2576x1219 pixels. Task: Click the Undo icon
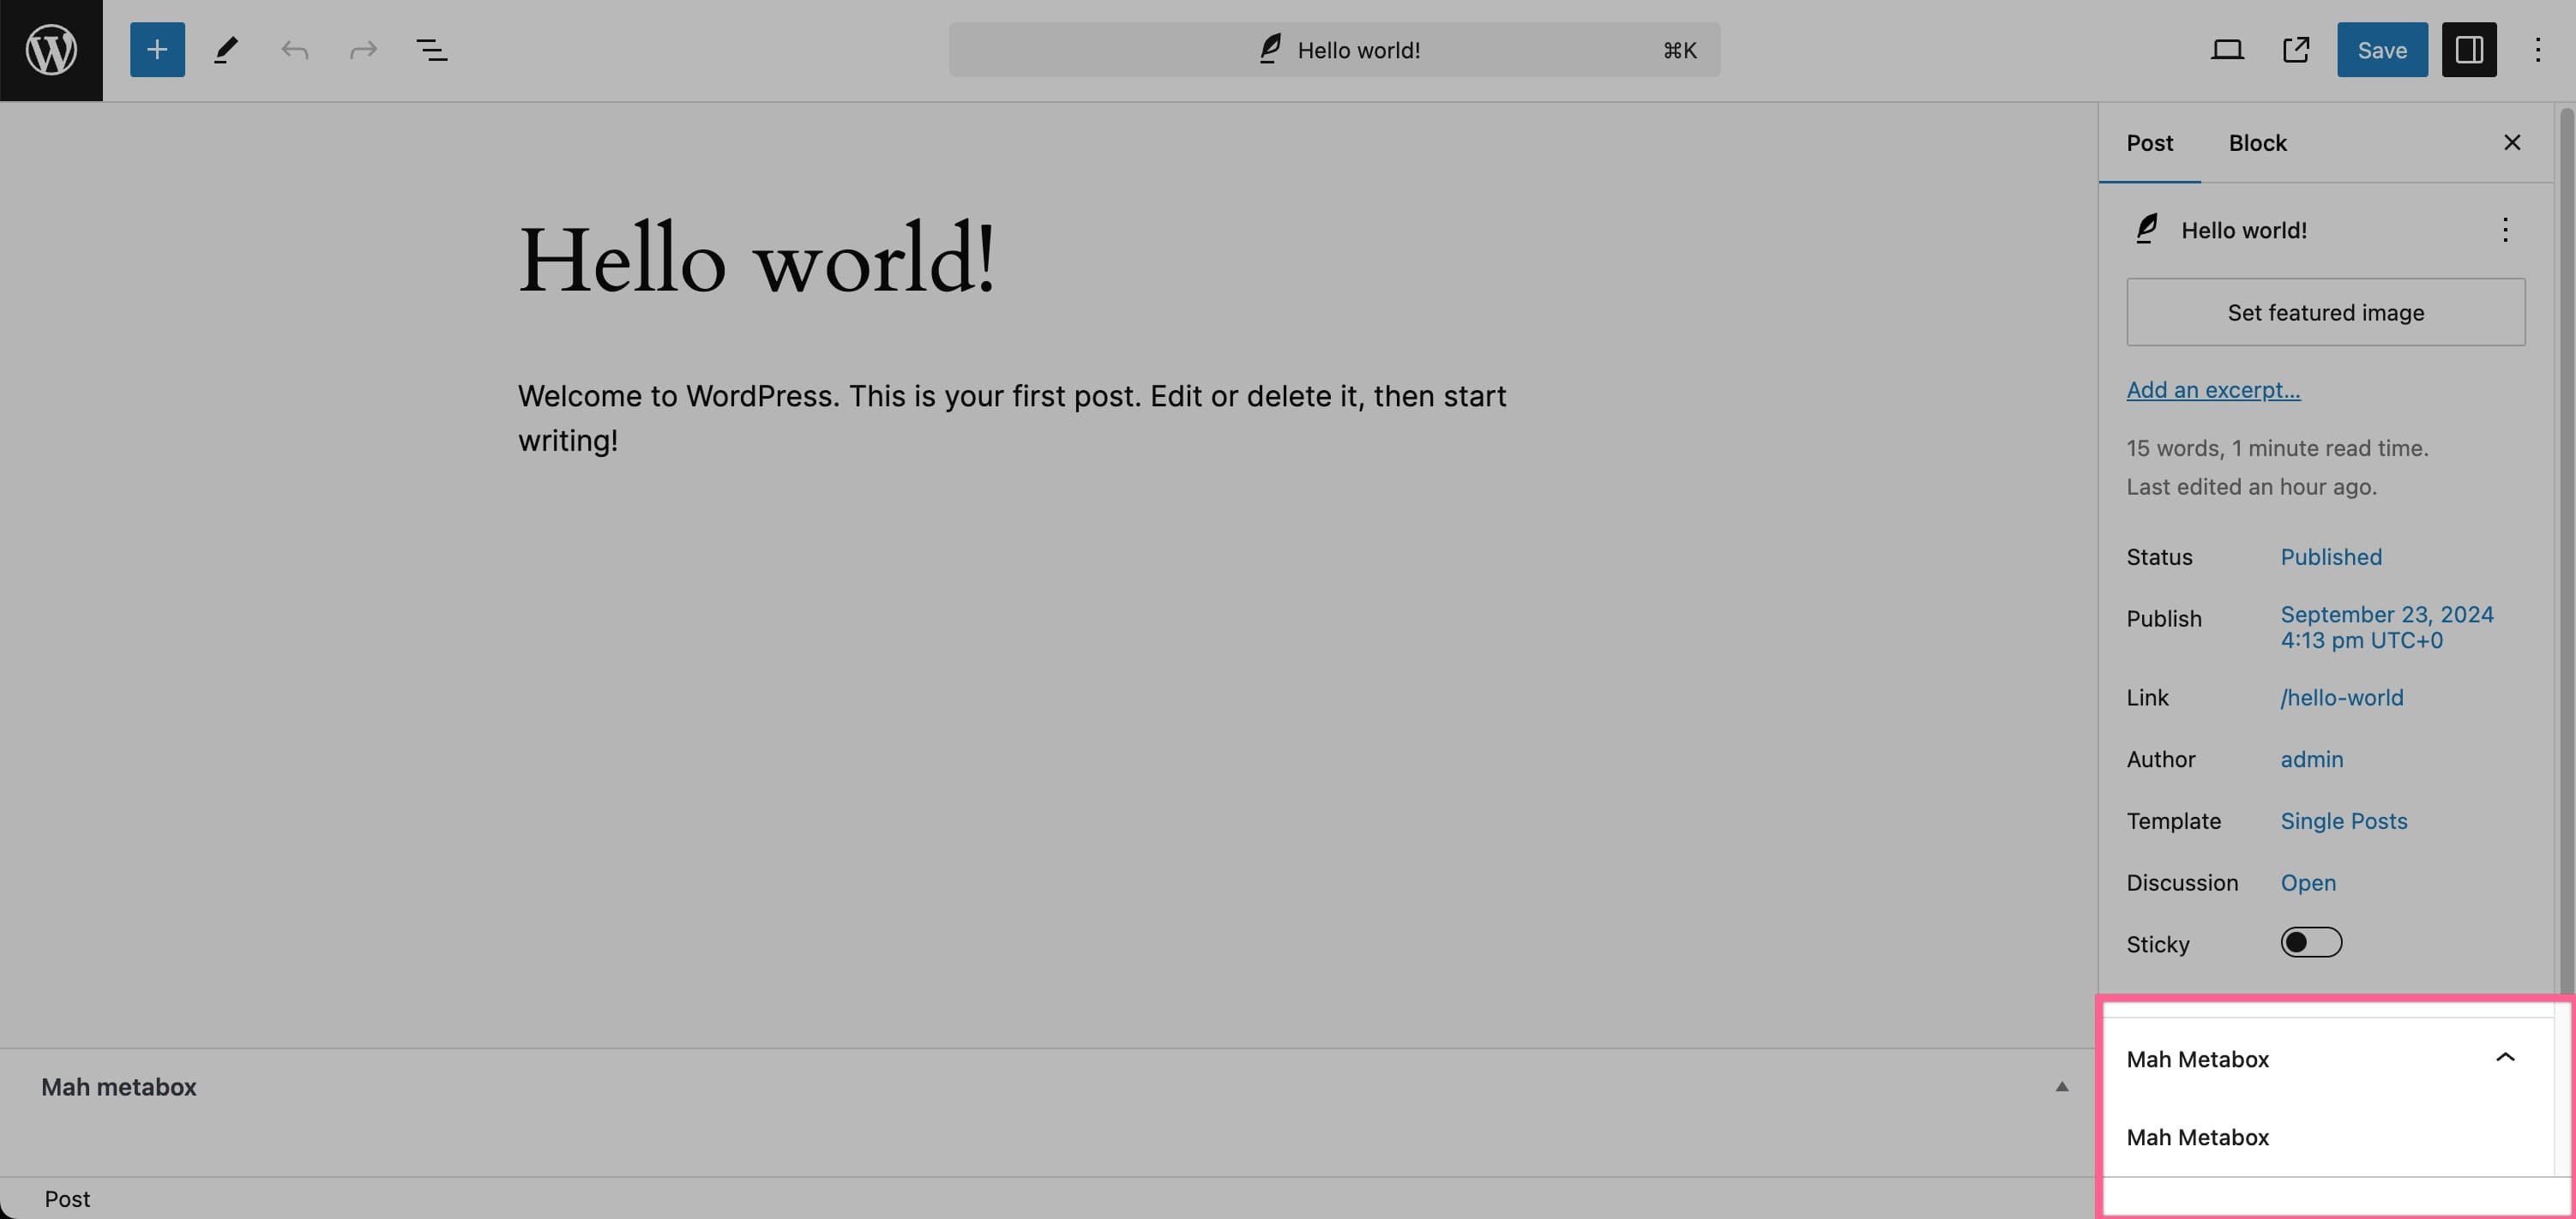point(294,49)
